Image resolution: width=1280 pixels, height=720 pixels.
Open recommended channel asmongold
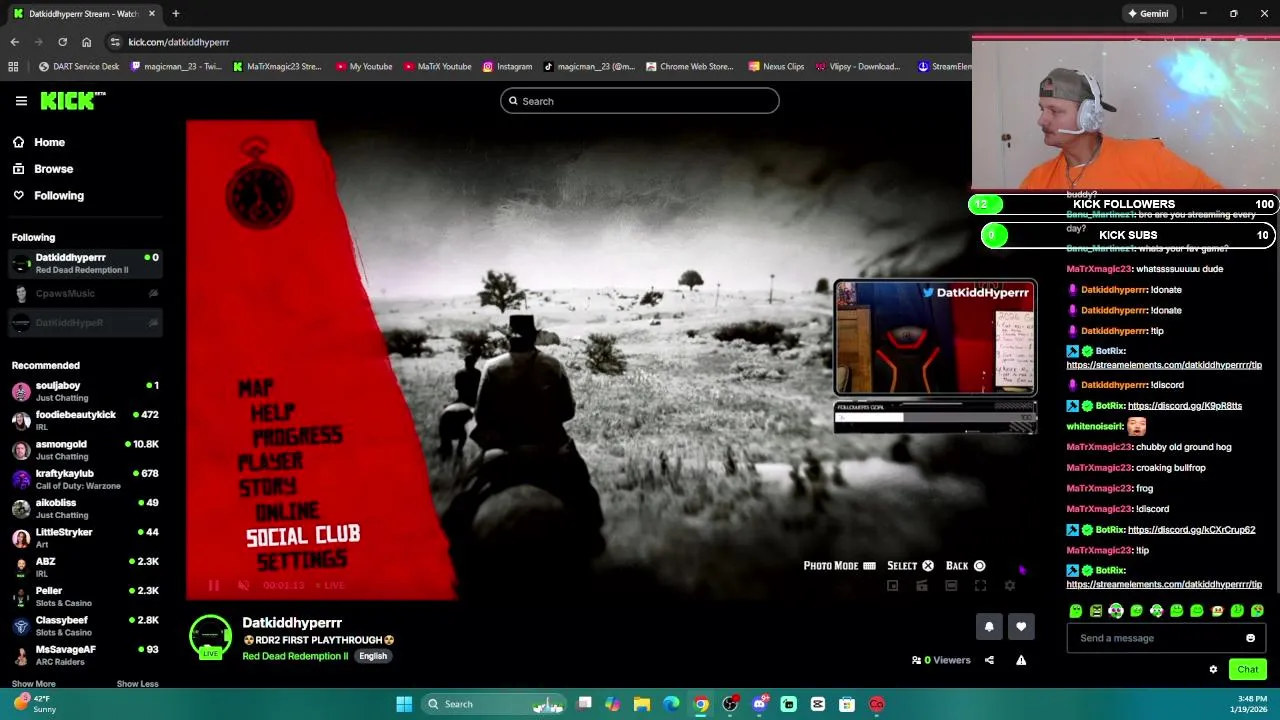click(x=85, y=450)
